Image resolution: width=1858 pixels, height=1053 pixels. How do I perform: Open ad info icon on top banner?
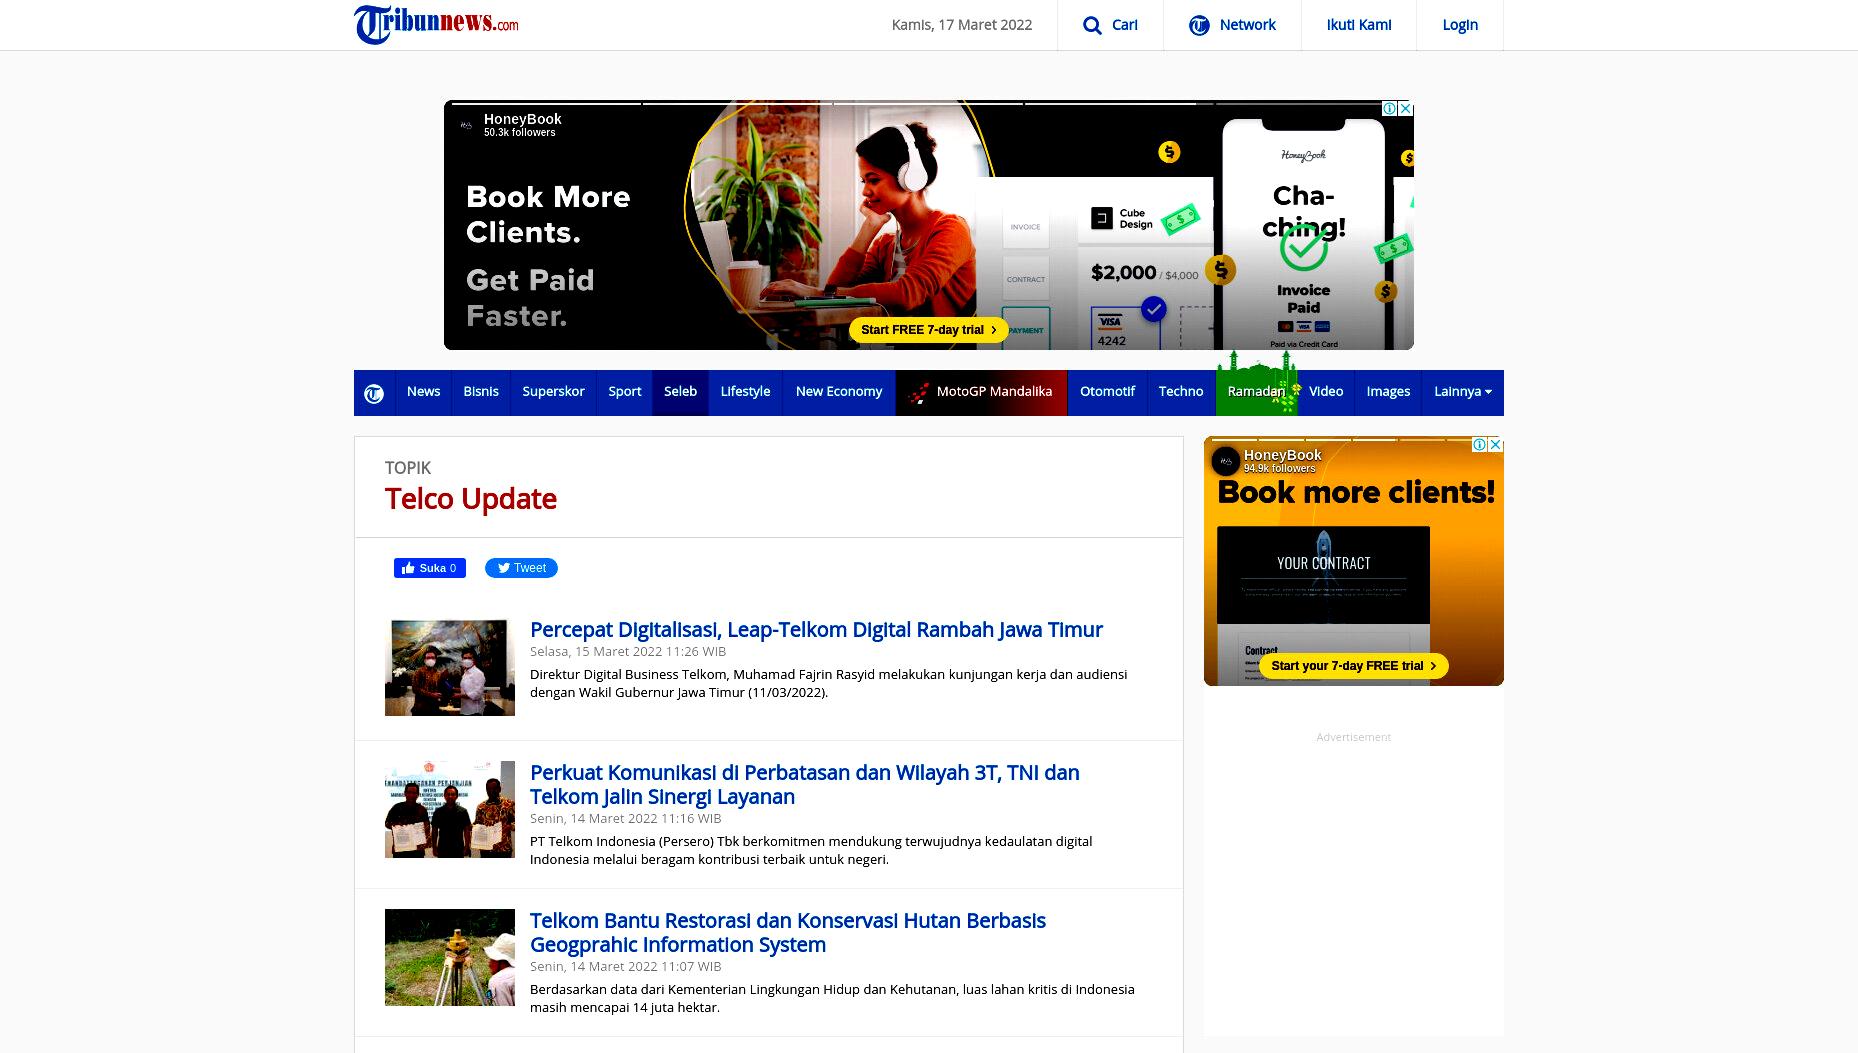(x=1390, y=108)
